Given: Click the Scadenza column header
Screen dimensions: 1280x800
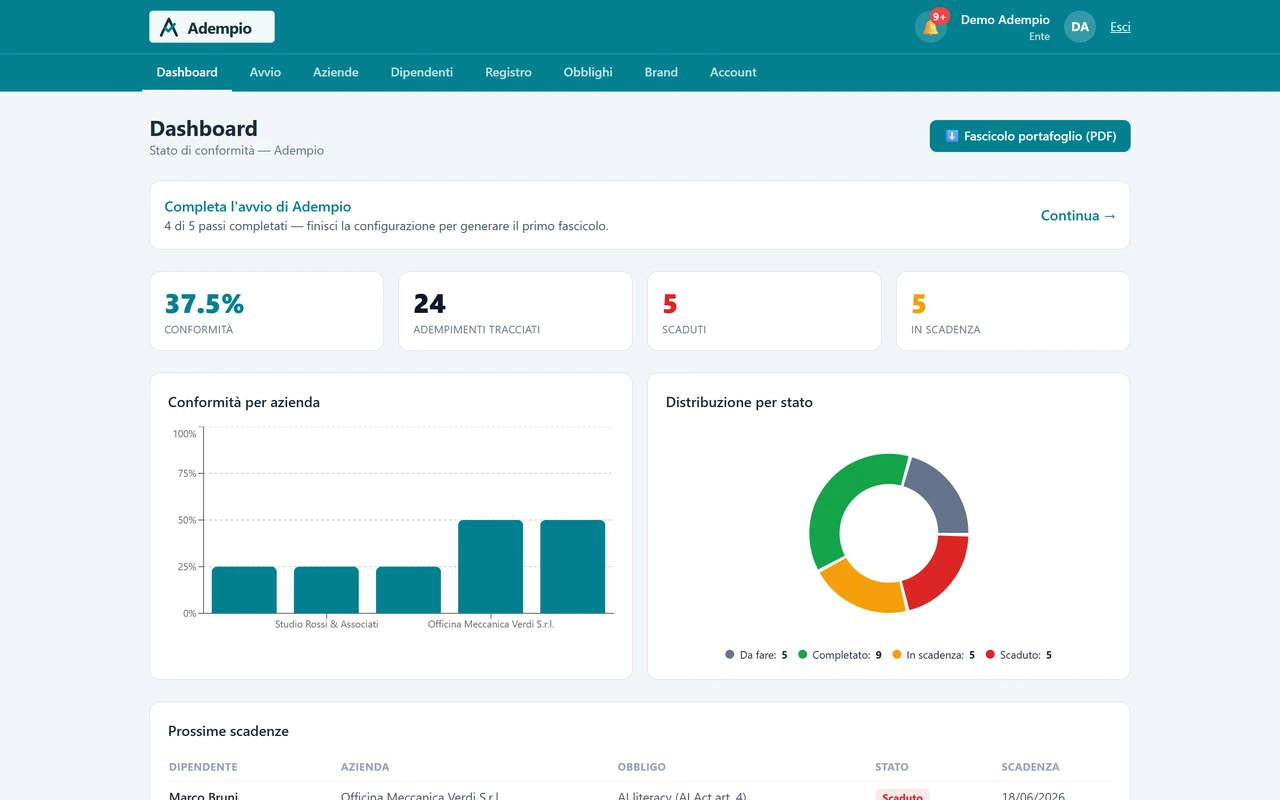Looking at the screenshot, I should point(1030,767).
